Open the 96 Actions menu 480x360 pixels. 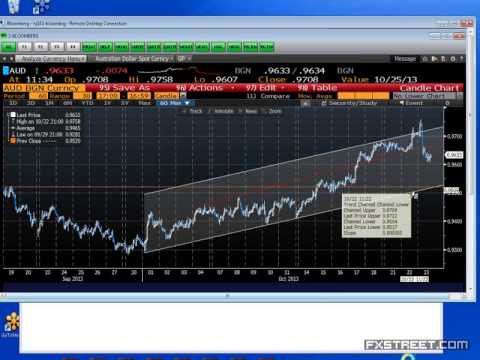click(205, 88)
